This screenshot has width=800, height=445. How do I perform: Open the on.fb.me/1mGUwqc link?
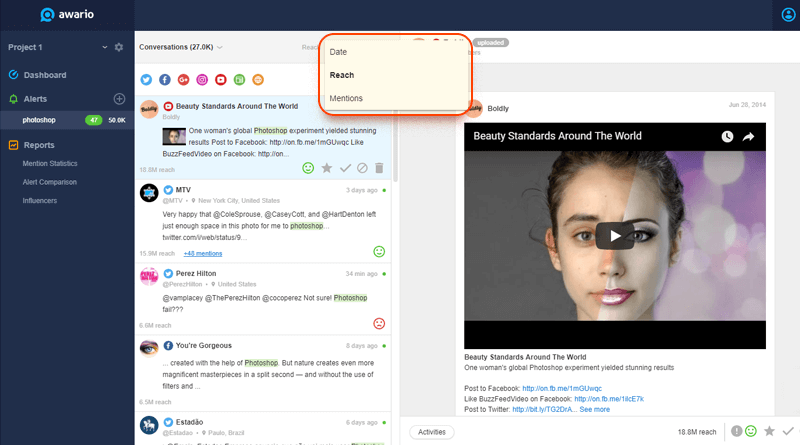562,388
